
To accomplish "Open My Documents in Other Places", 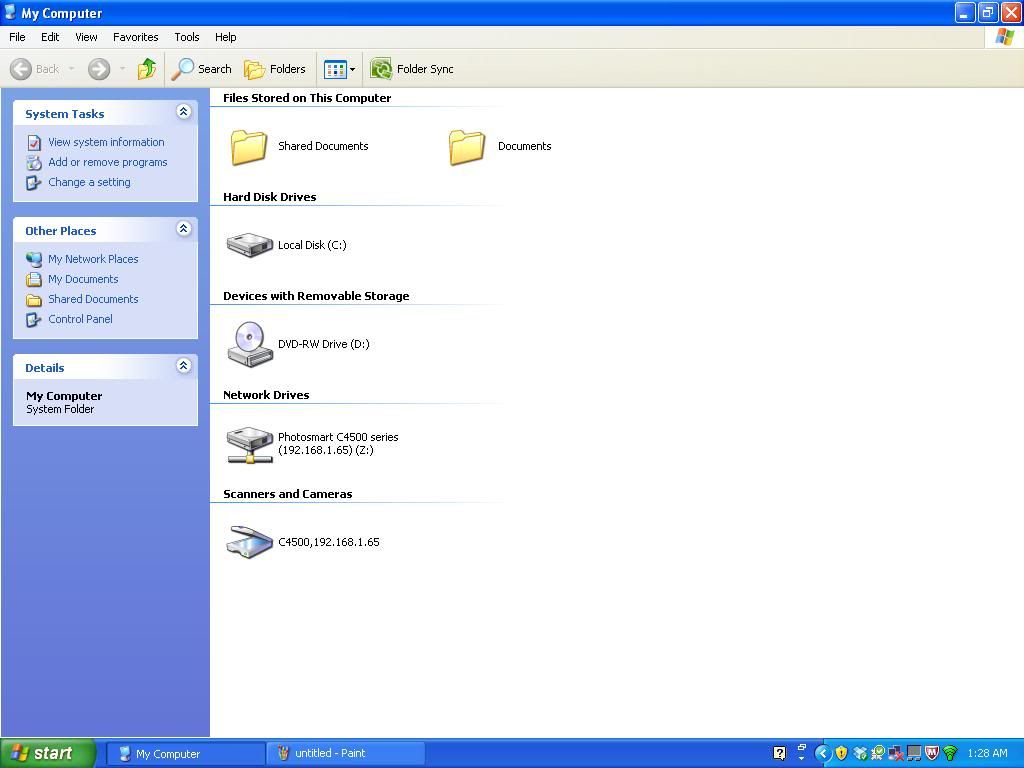I will point(83,279).
